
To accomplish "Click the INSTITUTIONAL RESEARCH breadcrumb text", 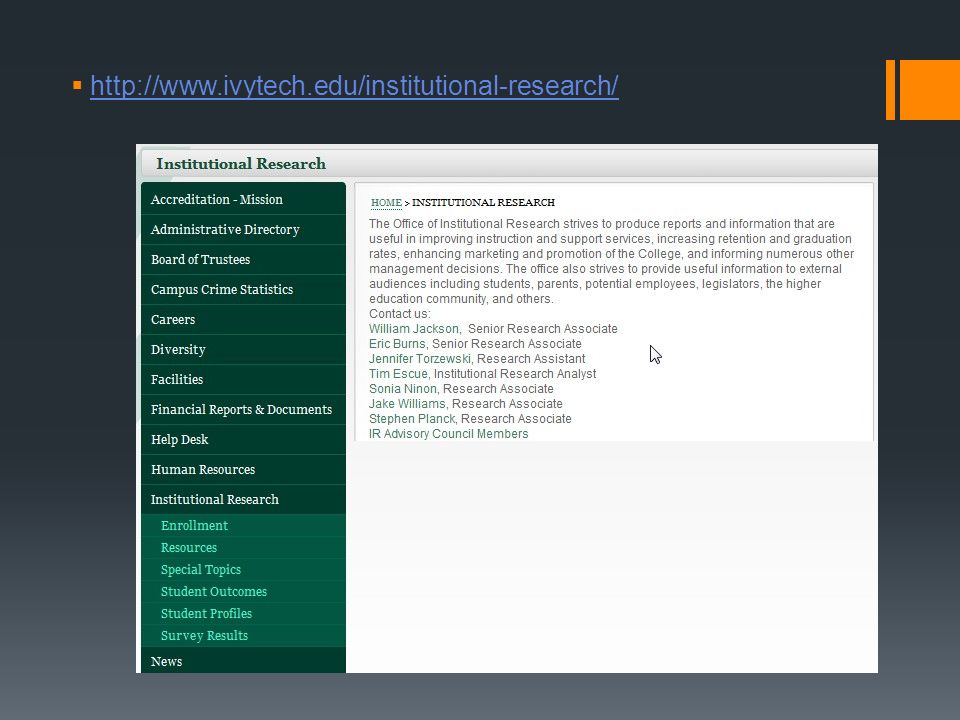I will 483,203.
